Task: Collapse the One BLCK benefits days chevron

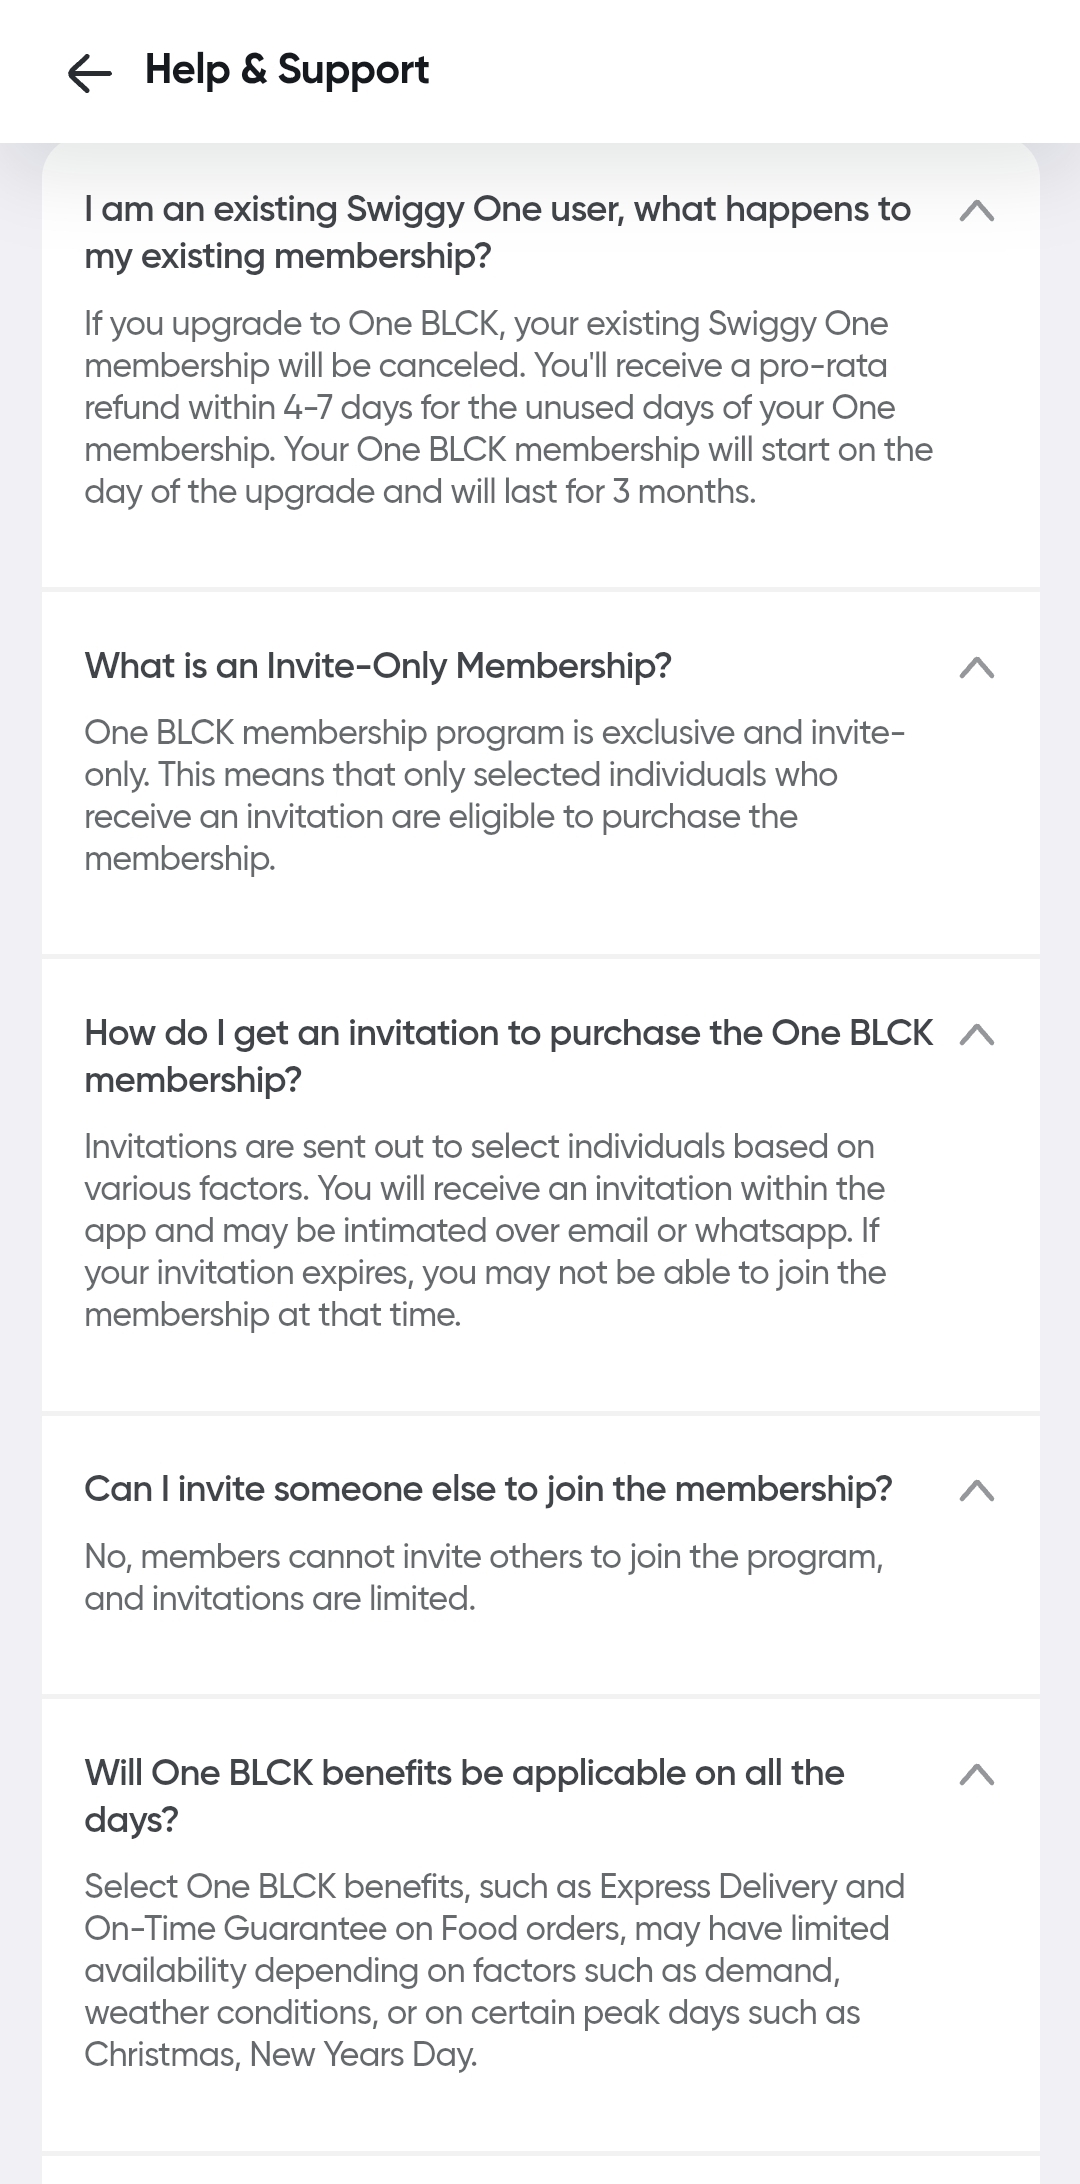Action: click(976, 1774)
